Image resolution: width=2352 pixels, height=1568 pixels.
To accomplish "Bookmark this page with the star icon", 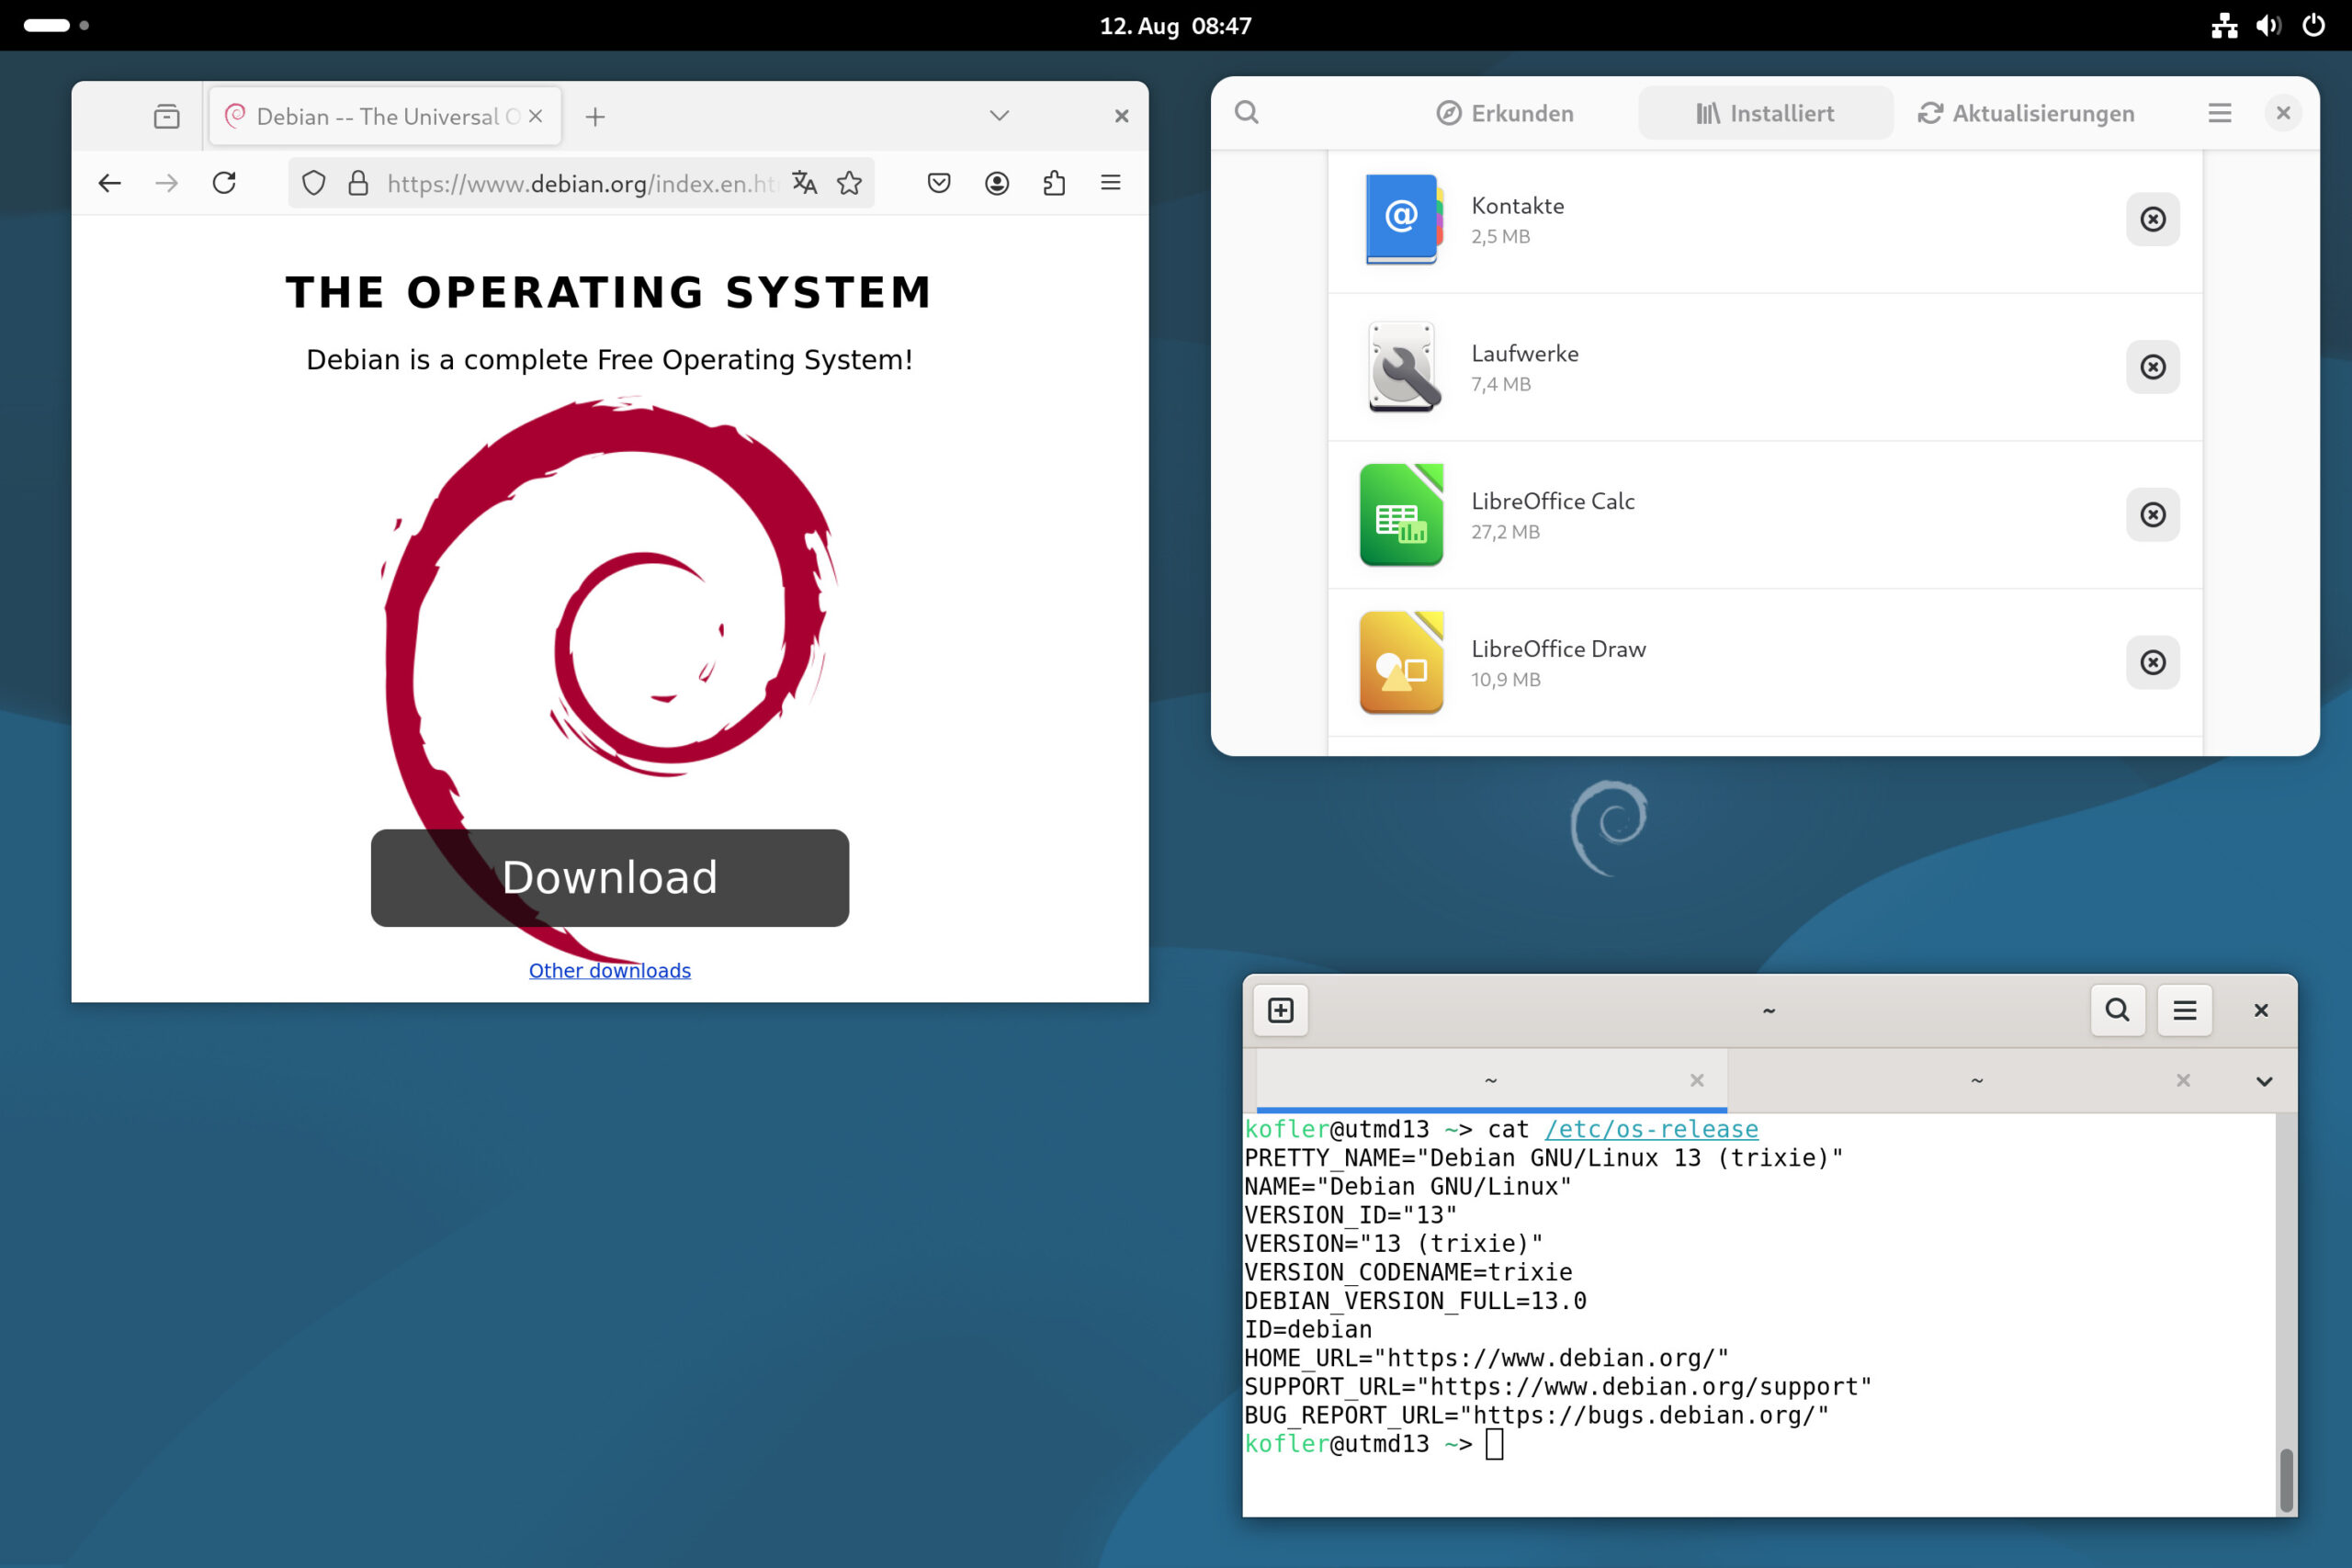I will [849, 183].
